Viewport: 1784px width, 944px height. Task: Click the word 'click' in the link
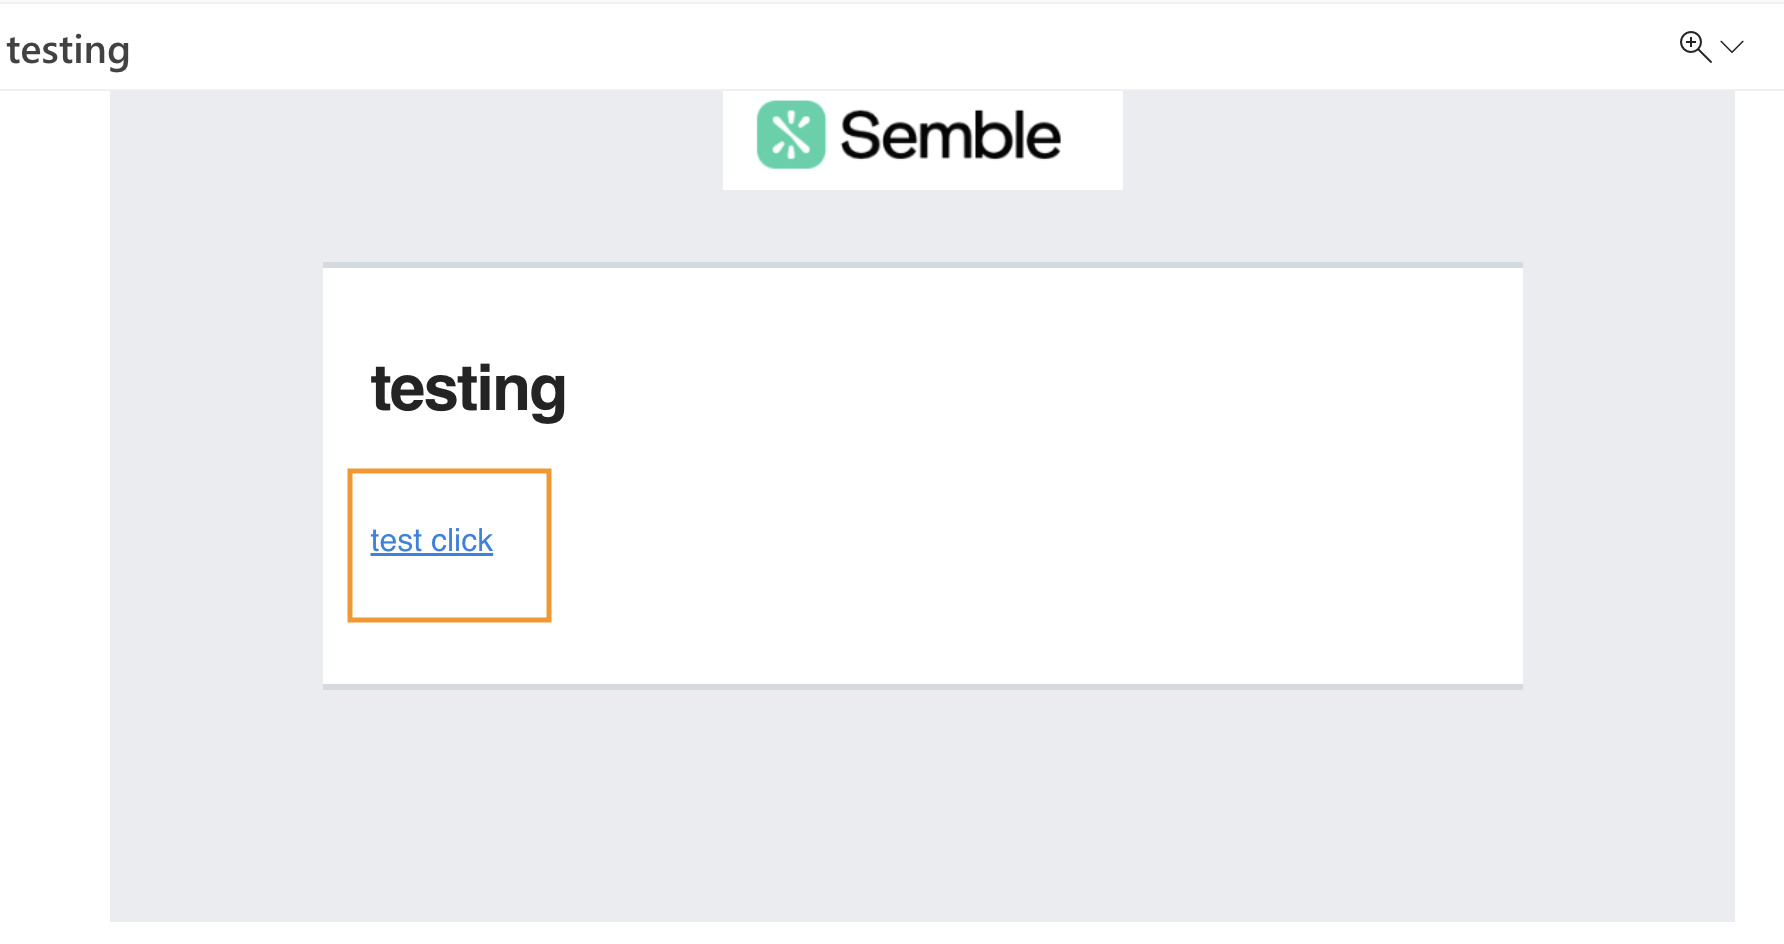coord(462,541)
